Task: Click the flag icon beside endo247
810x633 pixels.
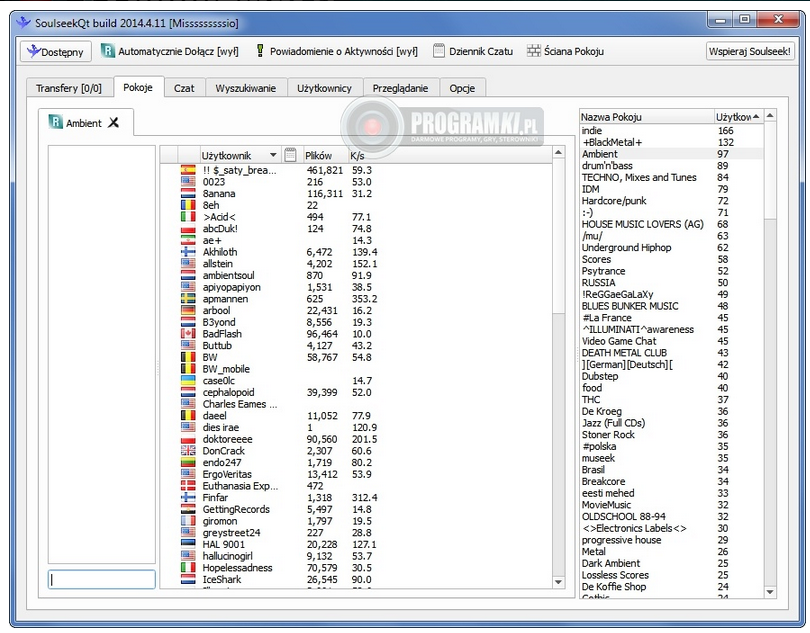Action: click(x=188, y=462)
